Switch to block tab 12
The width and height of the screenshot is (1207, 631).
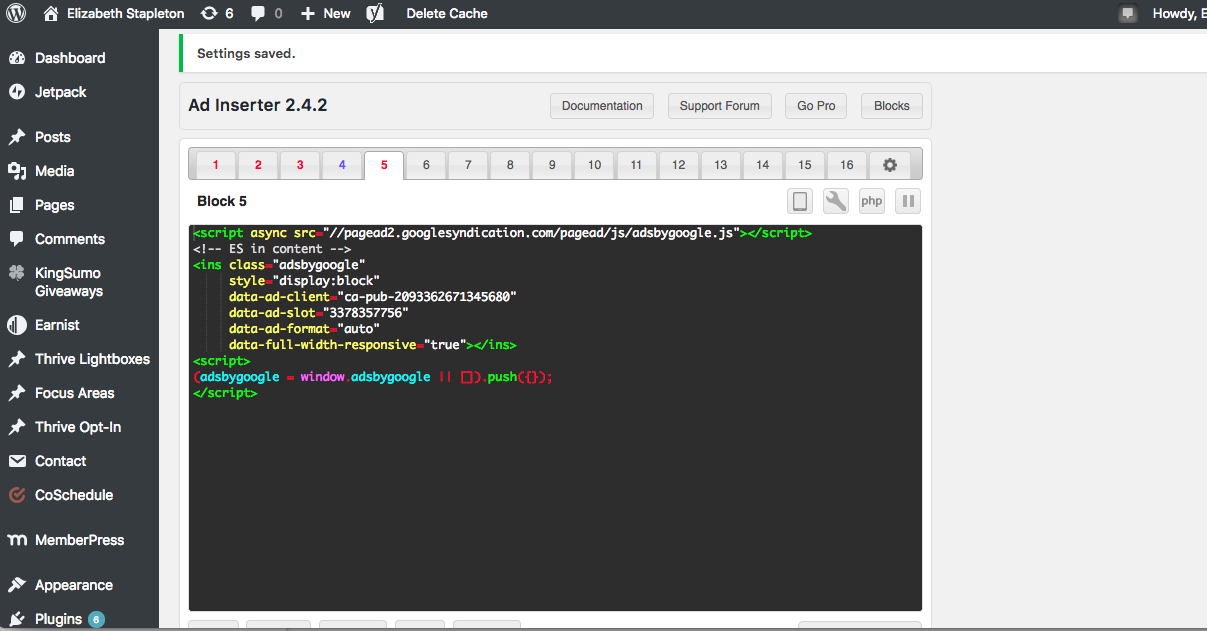tap(678, 165)
